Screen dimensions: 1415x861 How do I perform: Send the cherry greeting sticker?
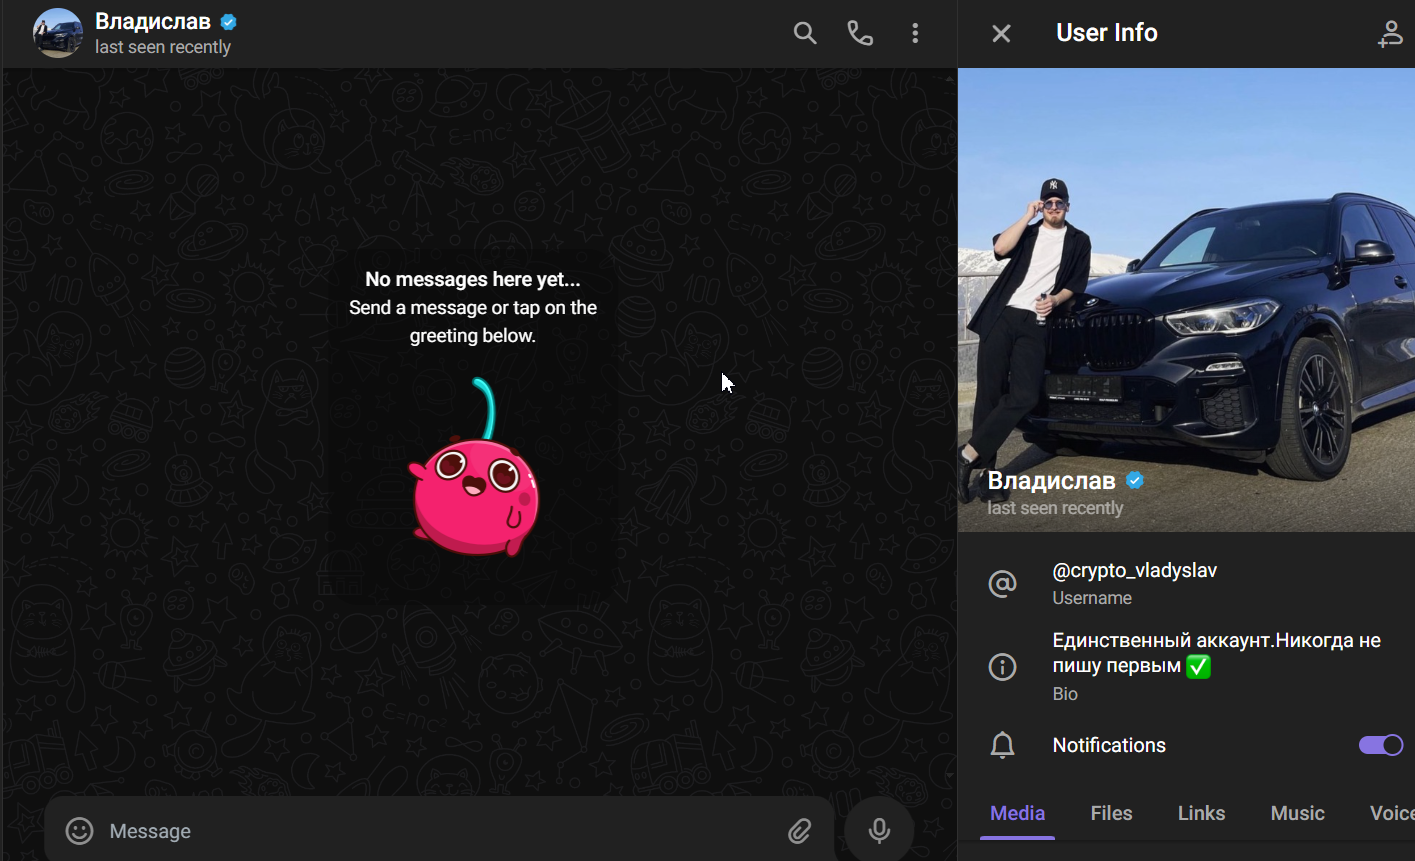click(x=474, y=467)
